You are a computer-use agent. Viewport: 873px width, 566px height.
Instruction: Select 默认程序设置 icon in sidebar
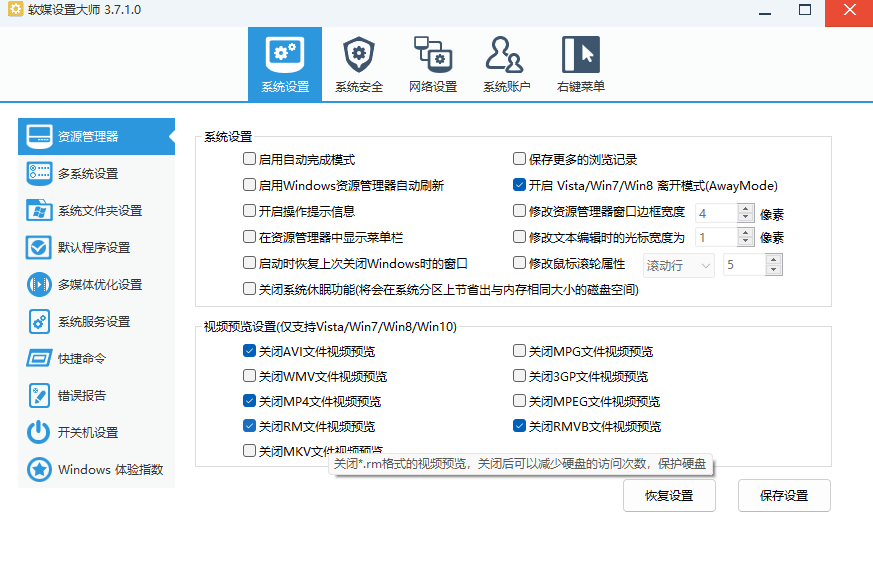pyautogui.click(x=39, y=247)
